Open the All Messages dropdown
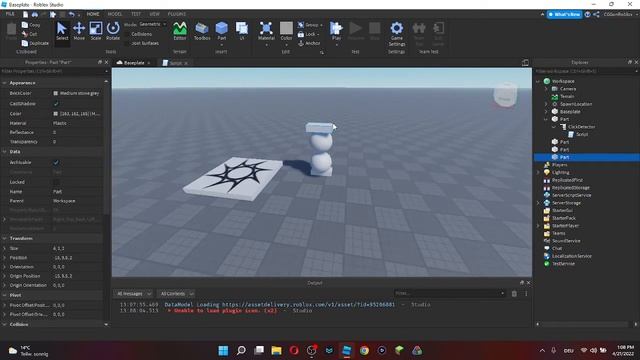 point(133,293)
